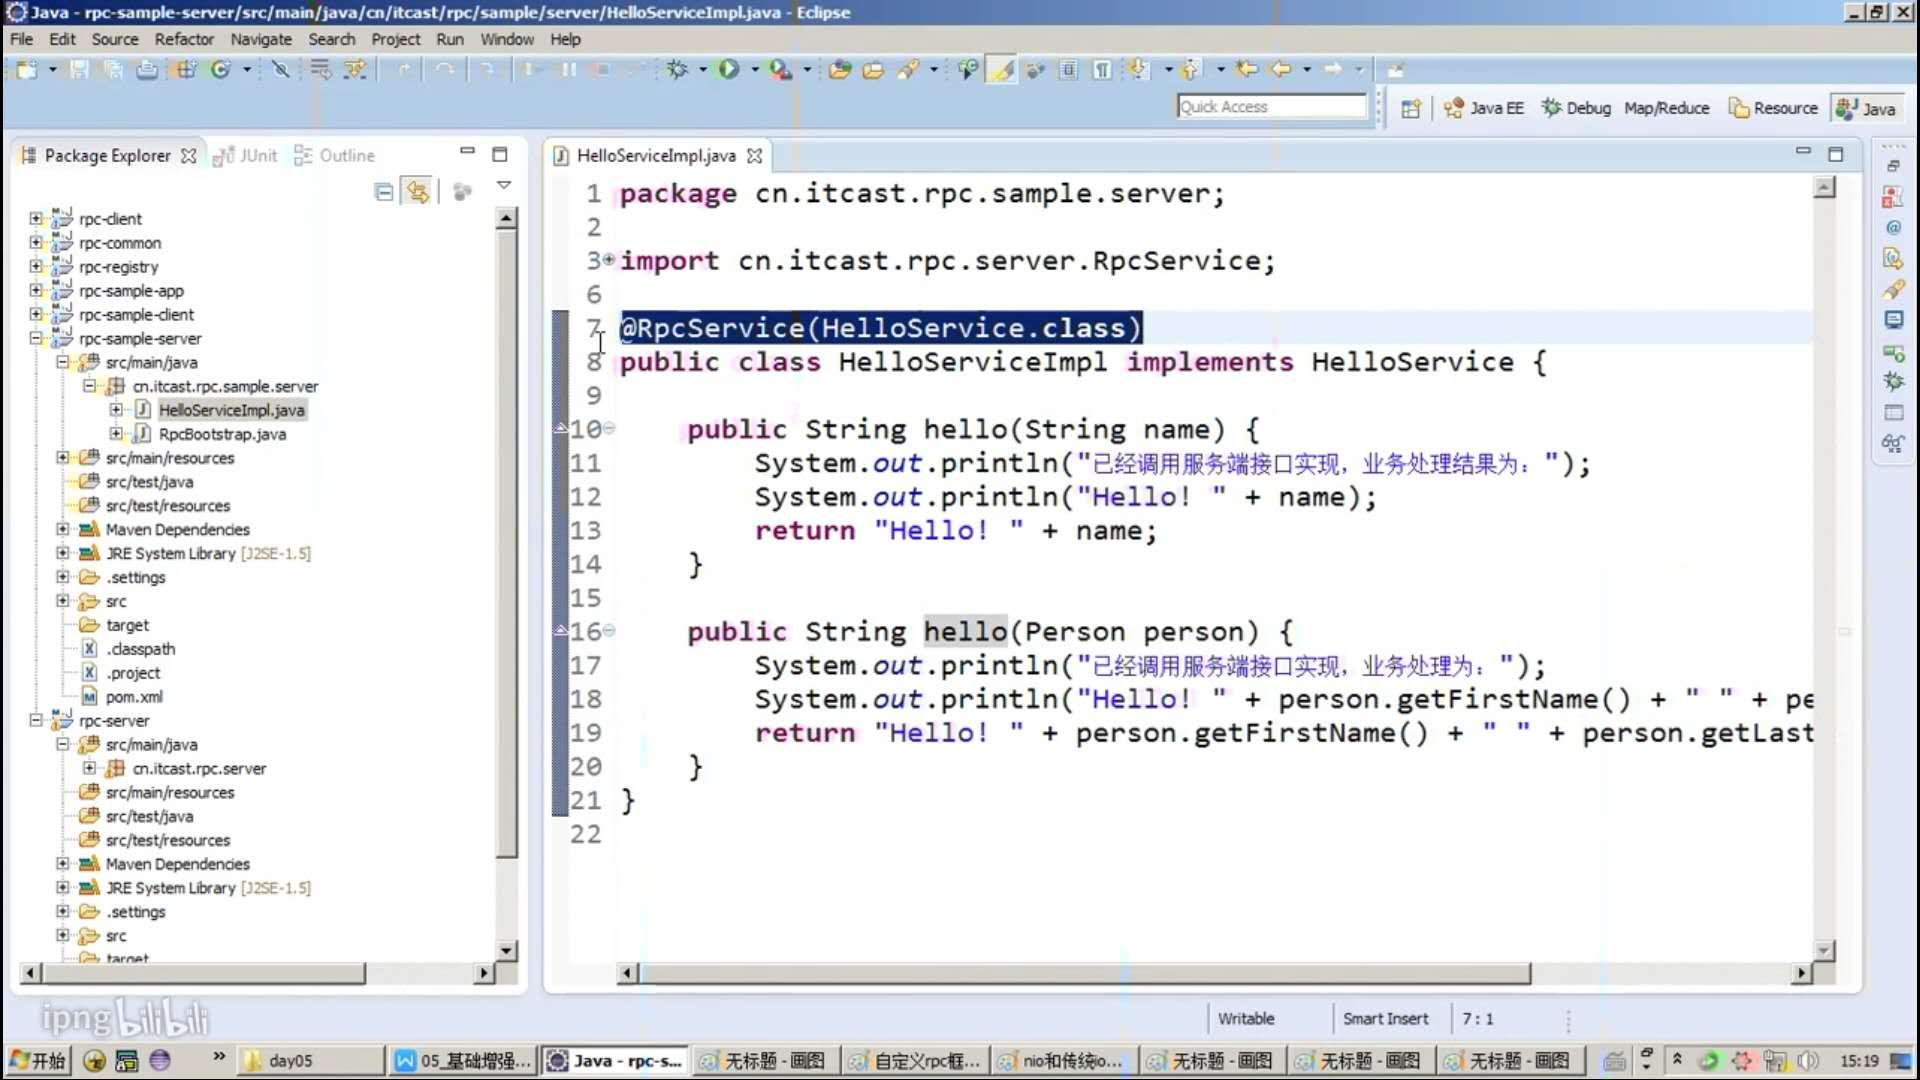
Task: Switch to the JUnit tab
Action: coord(246,156)
